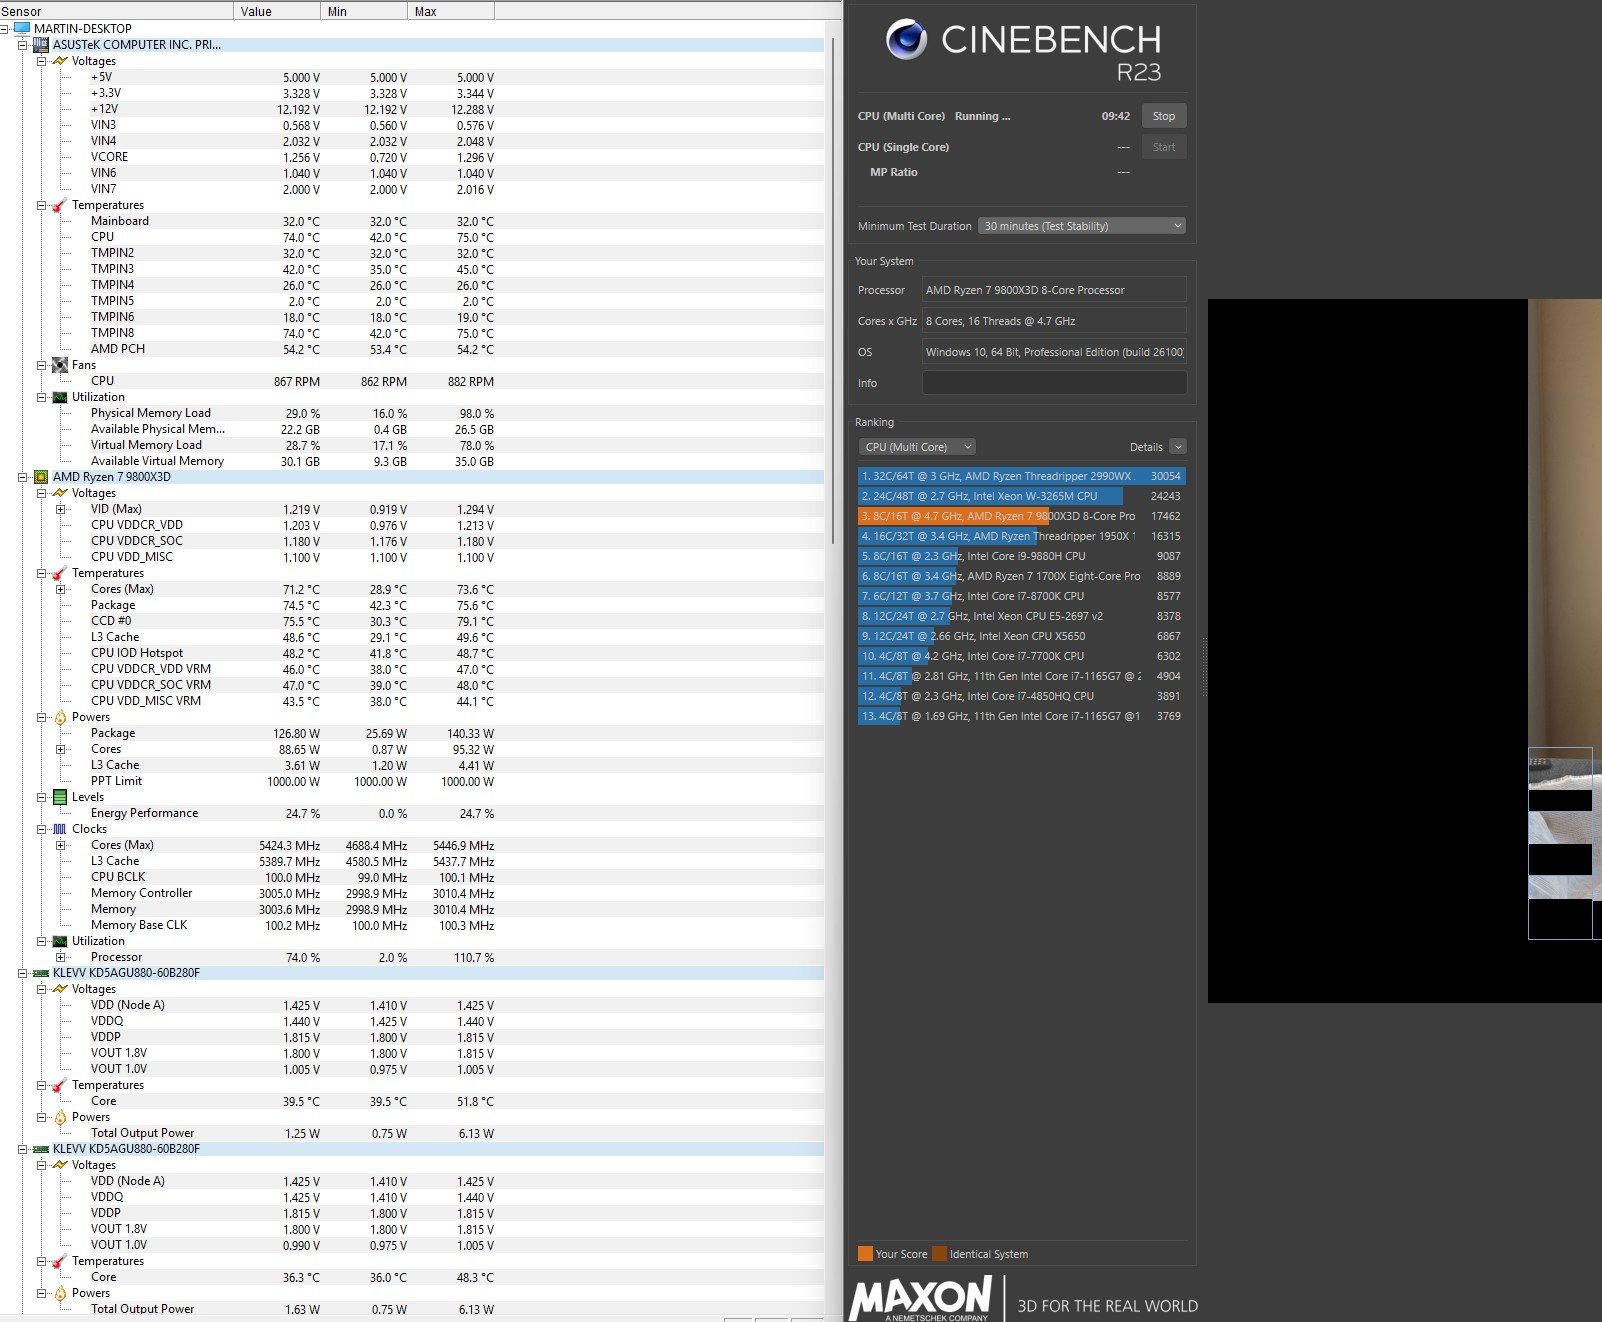The width and height of the screenshot is (1602, 1322).
Task: Select the Memory Base CLK row
Action: pos(412,925)
